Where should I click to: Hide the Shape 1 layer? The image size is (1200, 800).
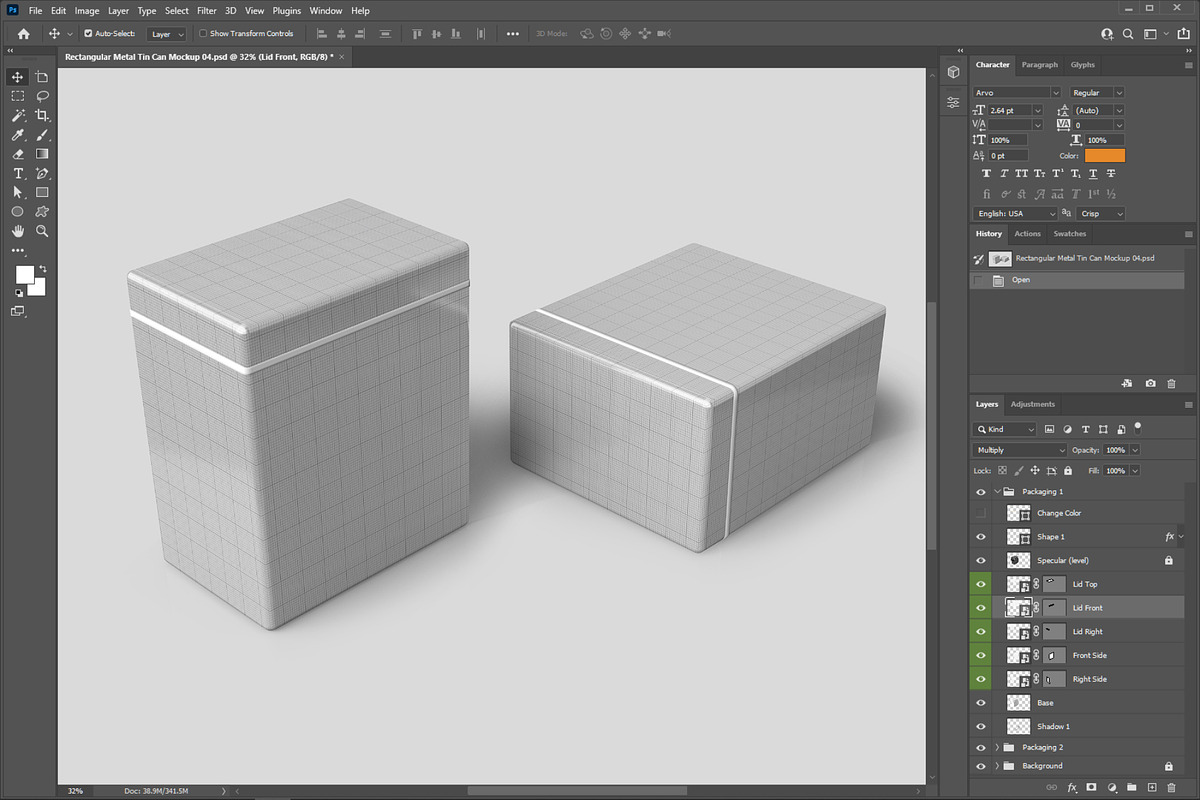coord(980,537)
